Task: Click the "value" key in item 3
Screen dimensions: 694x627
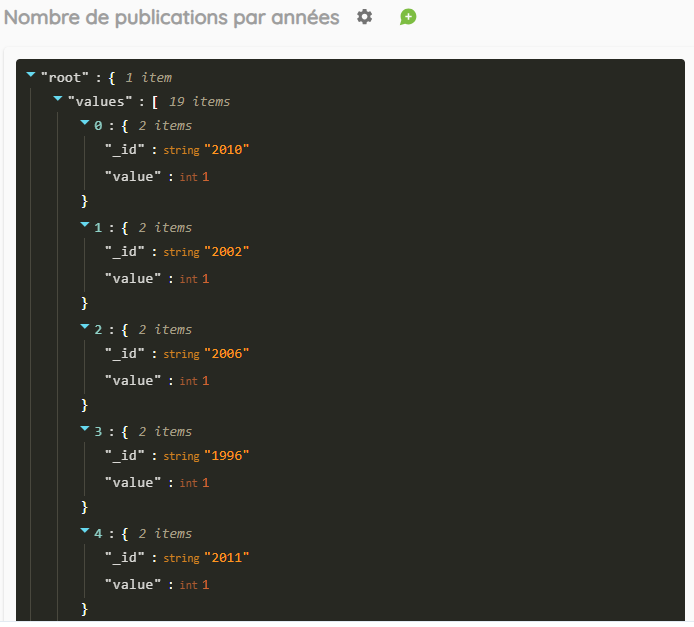Action: point(133,483)
